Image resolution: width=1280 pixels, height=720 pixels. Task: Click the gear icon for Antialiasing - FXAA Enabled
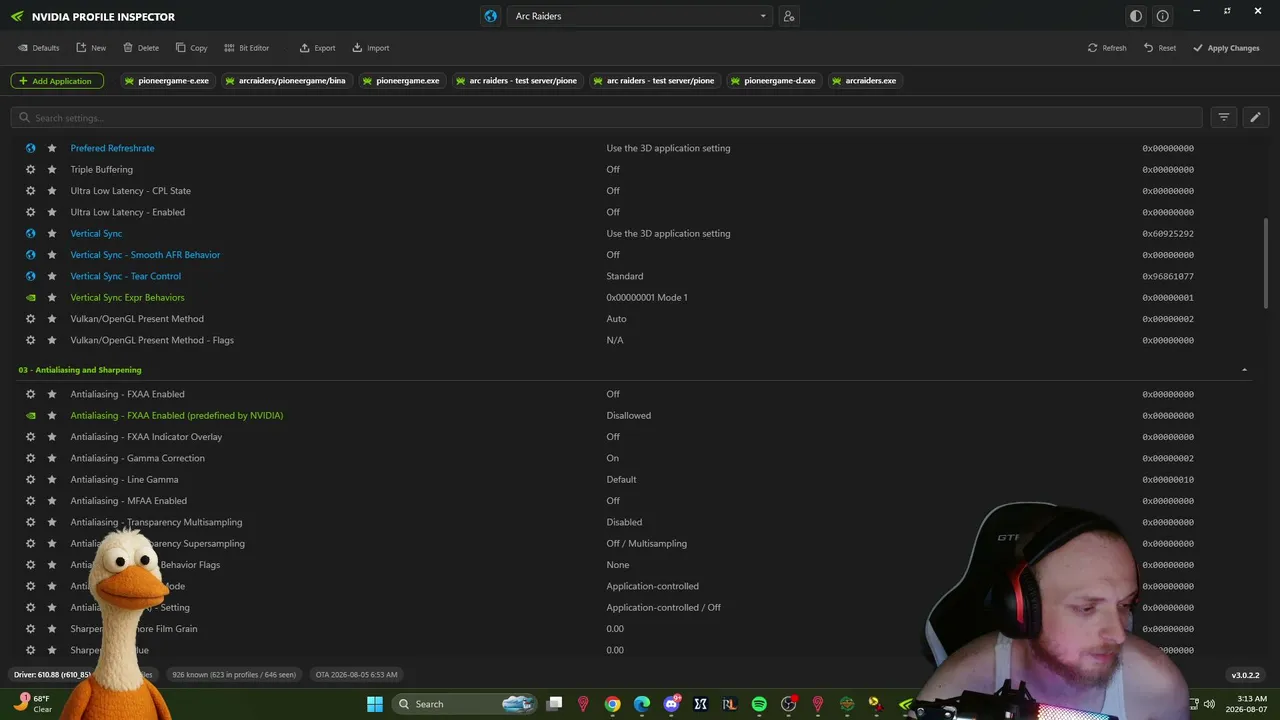[31, 394]
